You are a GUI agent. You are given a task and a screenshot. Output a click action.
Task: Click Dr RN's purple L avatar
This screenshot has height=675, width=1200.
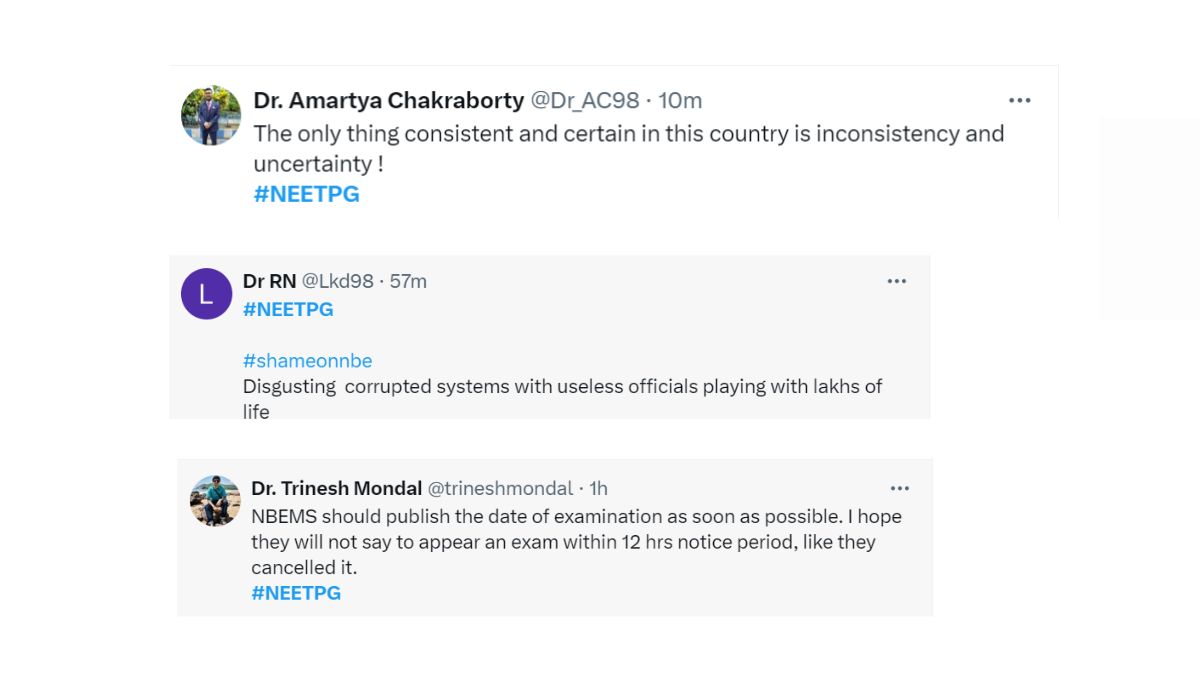[x=206, y=294]
